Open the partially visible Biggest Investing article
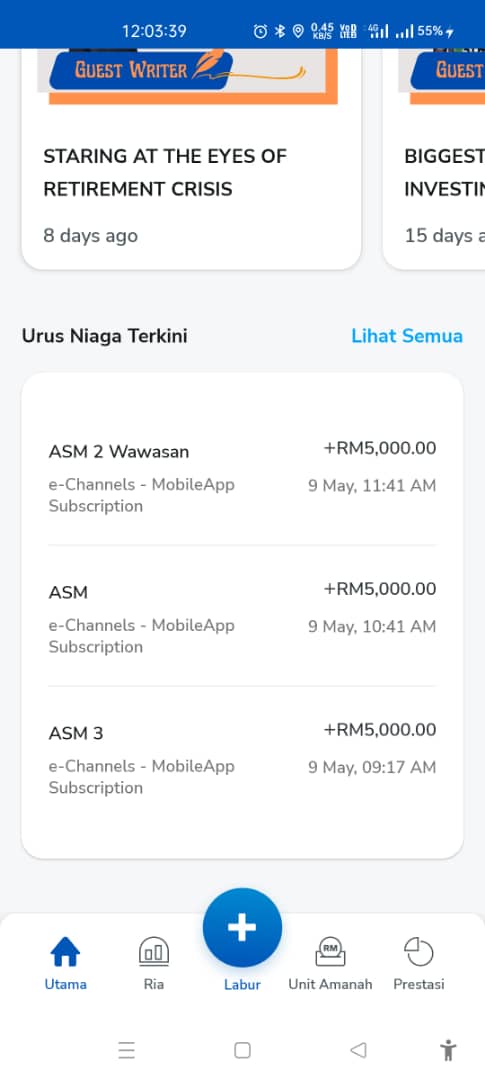This screenshot has width=485, height=1080. click(x=434, y=158)
